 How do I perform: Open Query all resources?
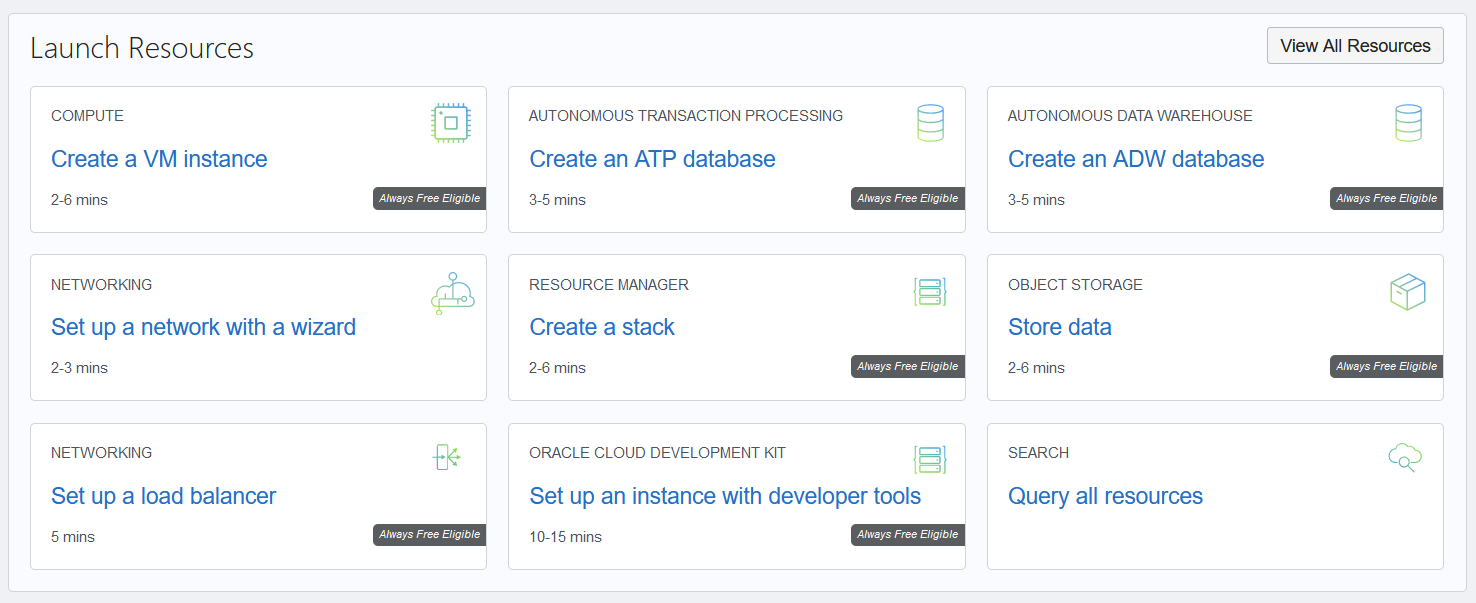pos(1105,496)
